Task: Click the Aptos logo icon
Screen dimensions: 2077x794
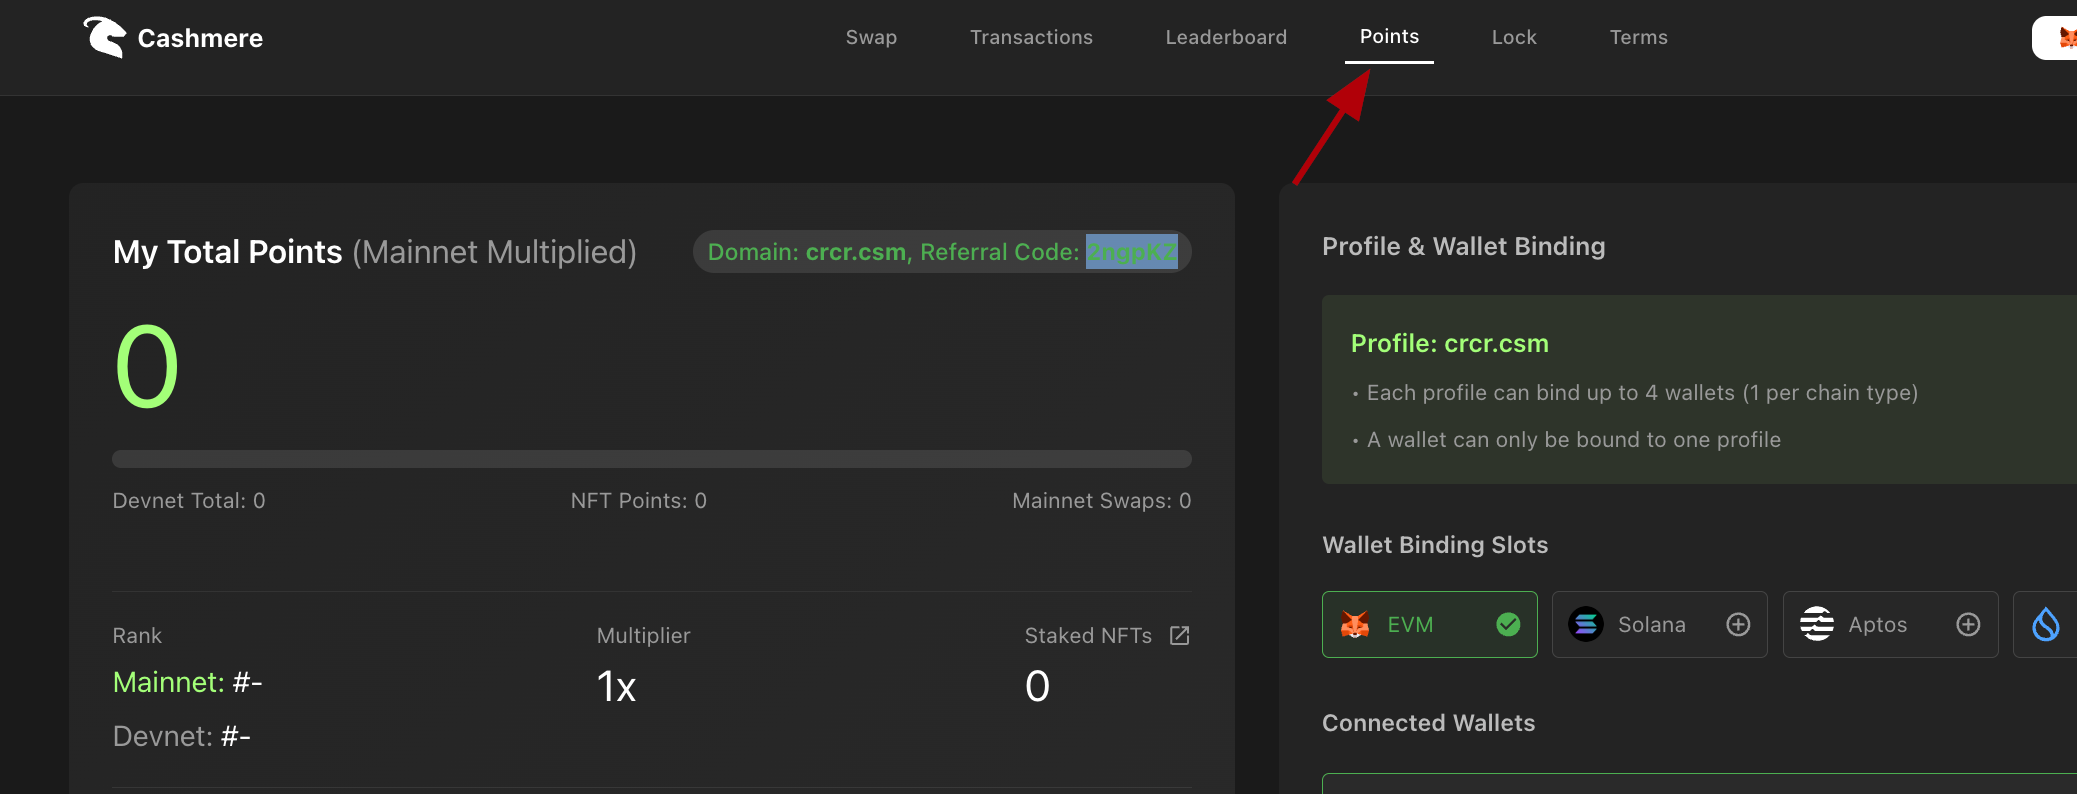Action: [x=1816, y=625]
